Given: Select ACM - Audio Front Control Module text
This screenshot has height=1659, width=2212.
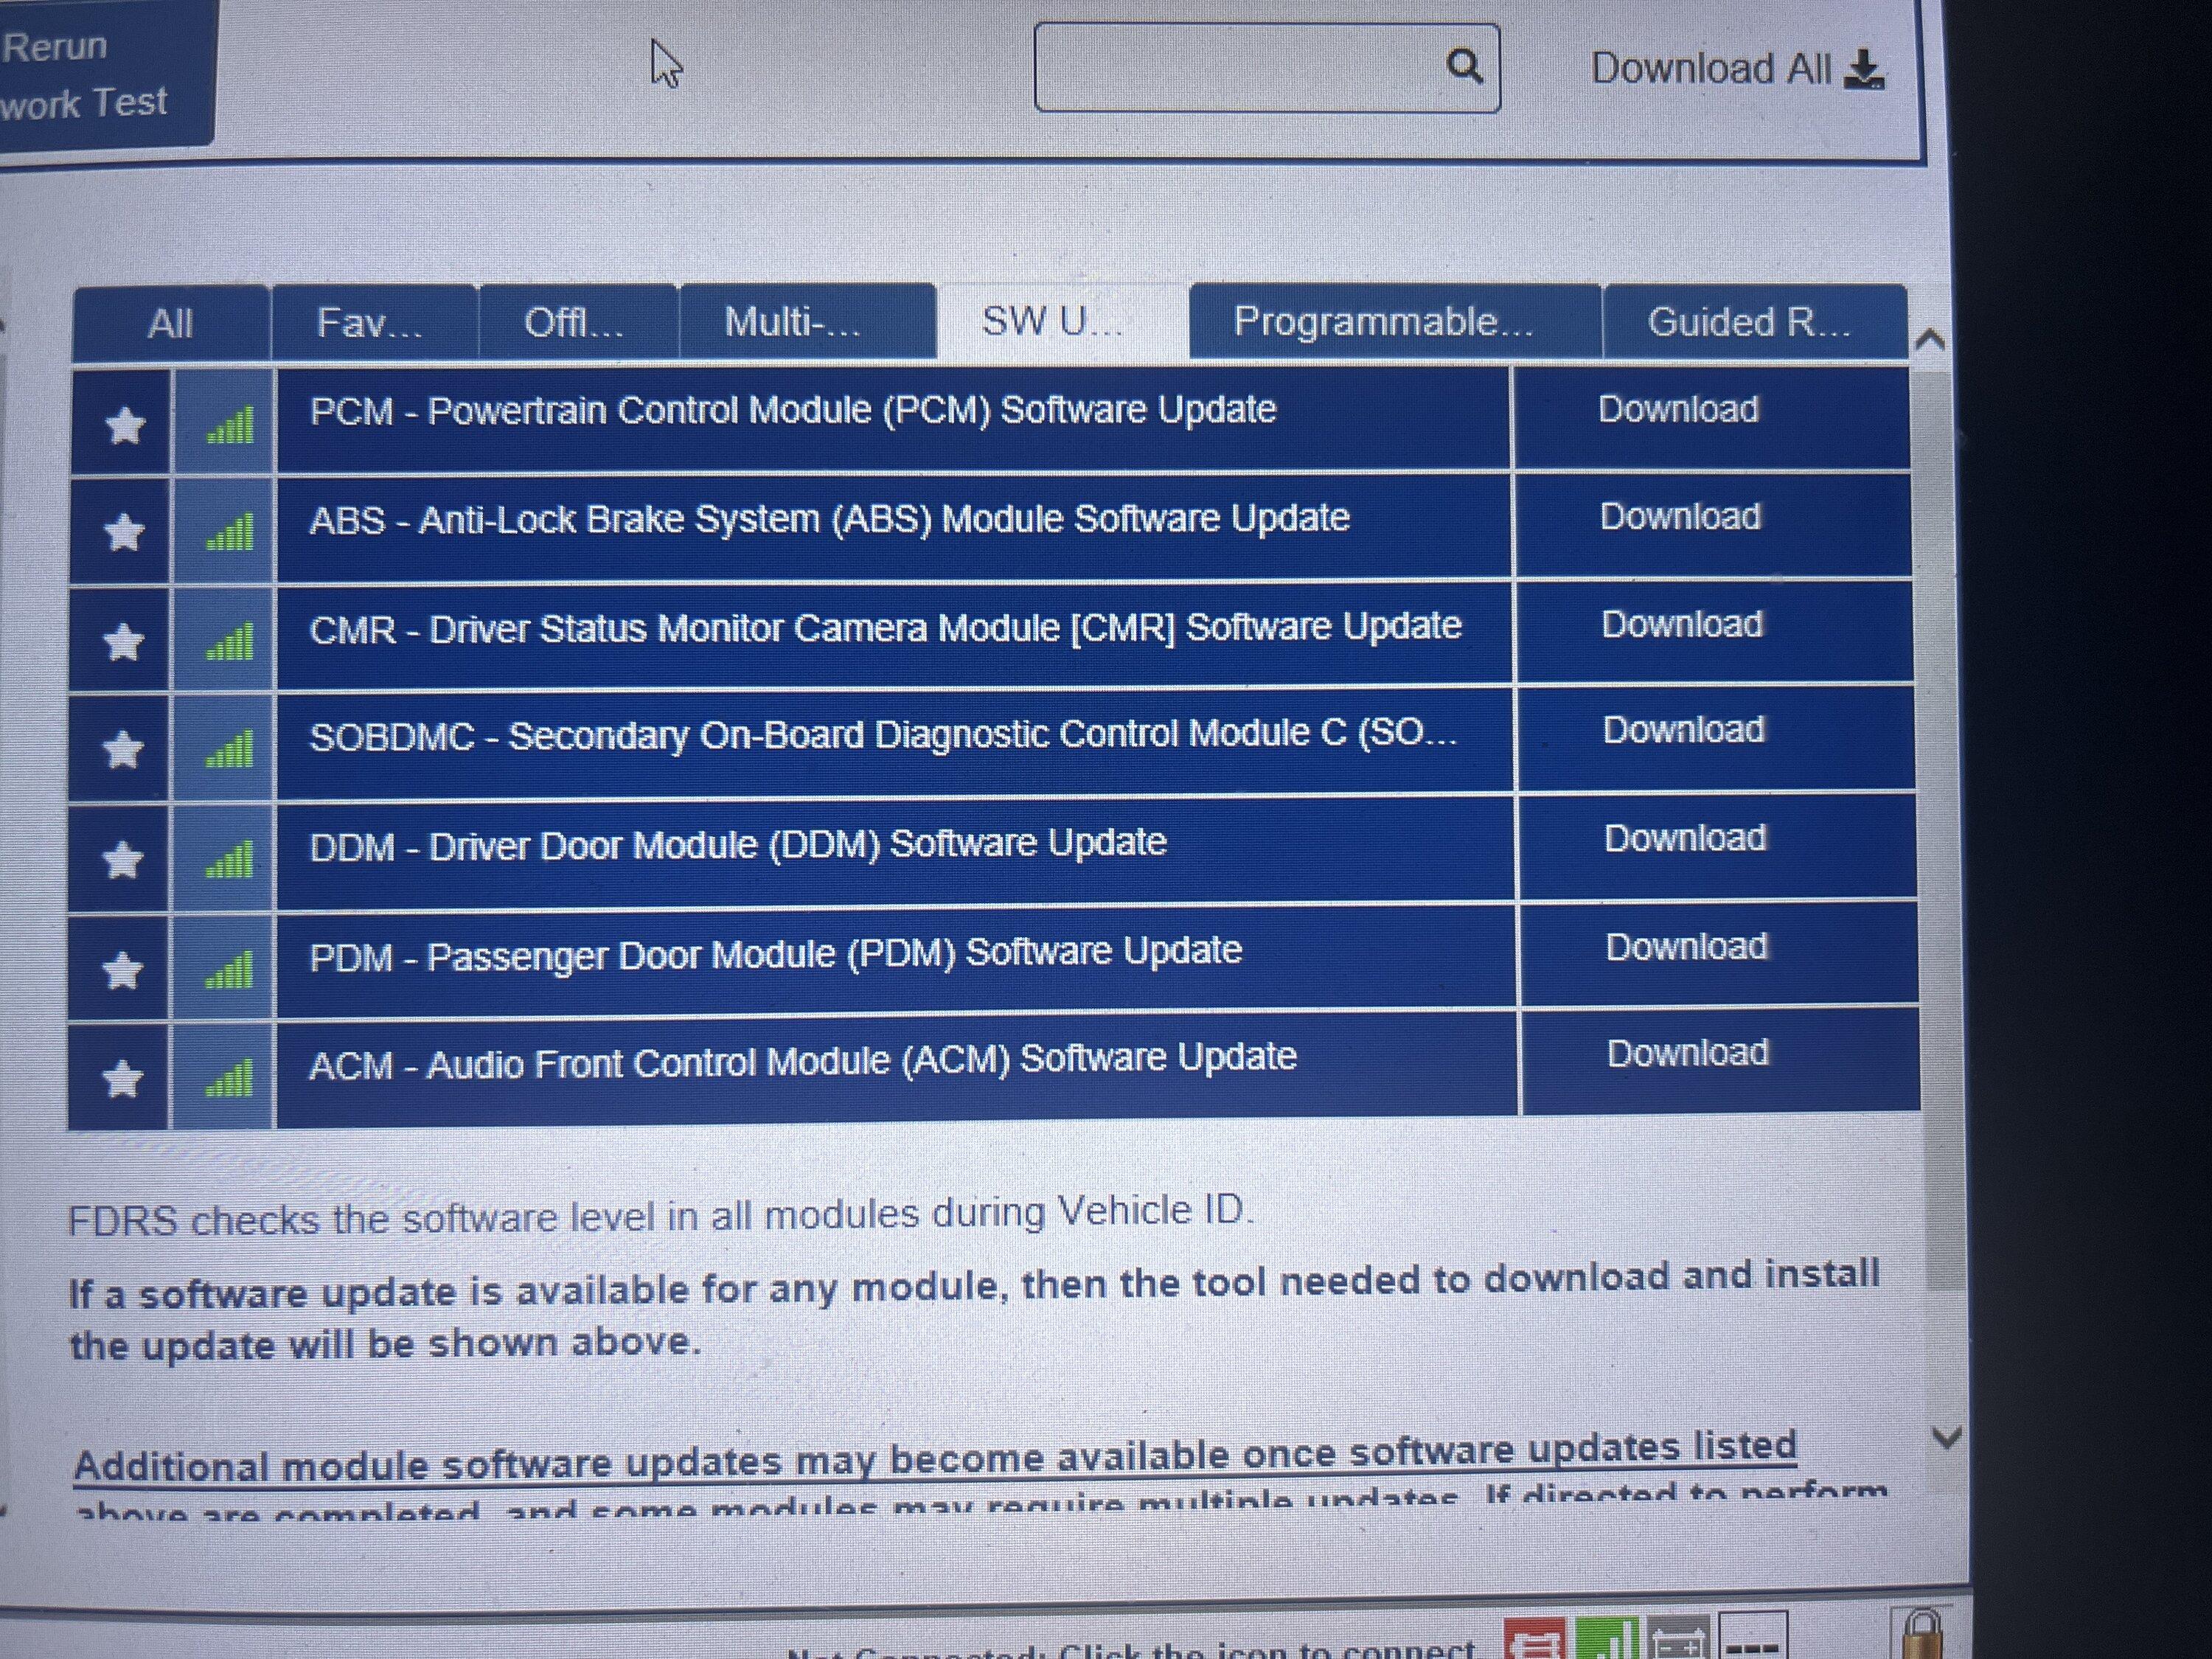Looking at the screenshot, I should point(802,1061).
